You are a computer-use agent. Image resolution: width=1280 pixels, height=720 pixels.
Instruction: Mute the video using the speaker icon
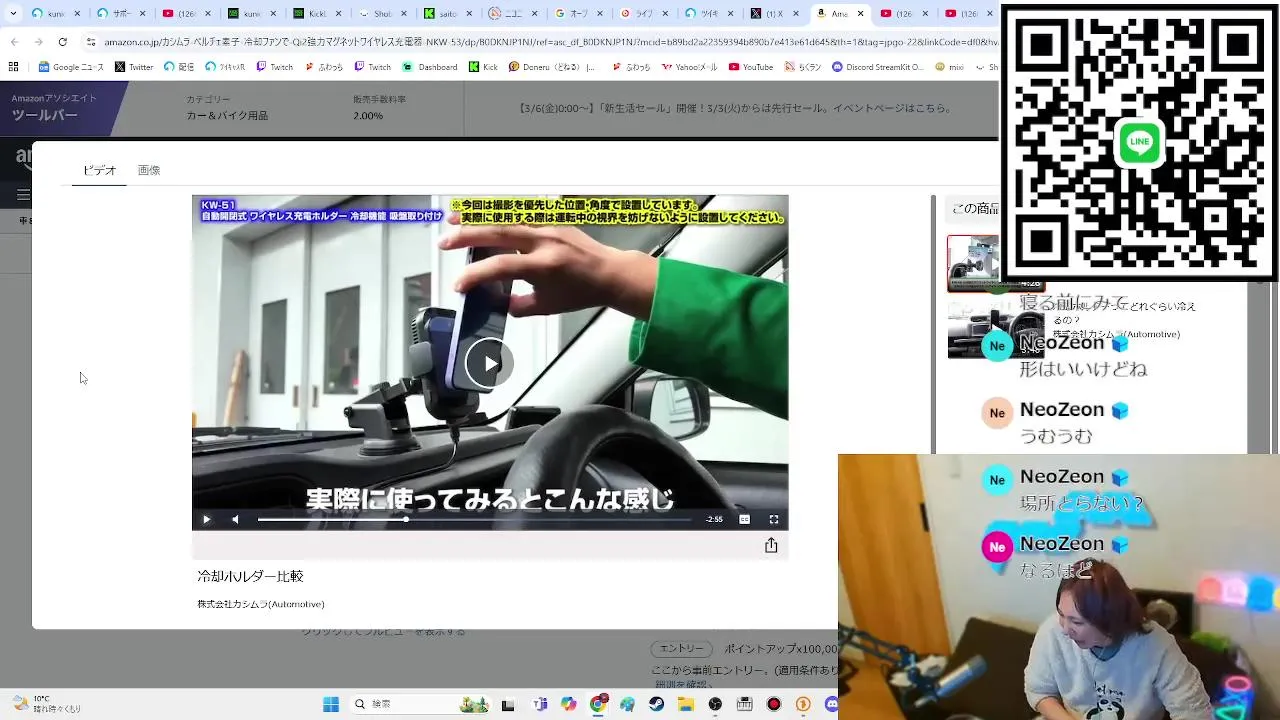(235, 519)
